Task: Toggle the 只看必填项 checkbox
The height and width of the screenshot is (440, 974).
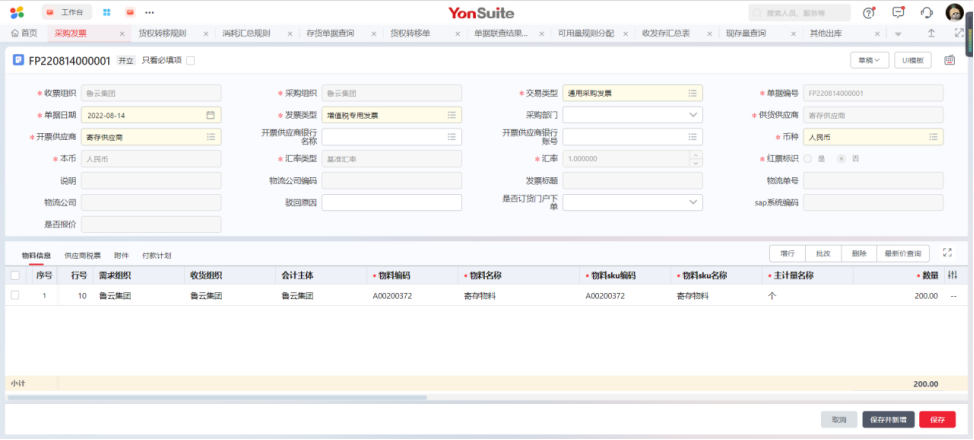Action: pos(191,61)
